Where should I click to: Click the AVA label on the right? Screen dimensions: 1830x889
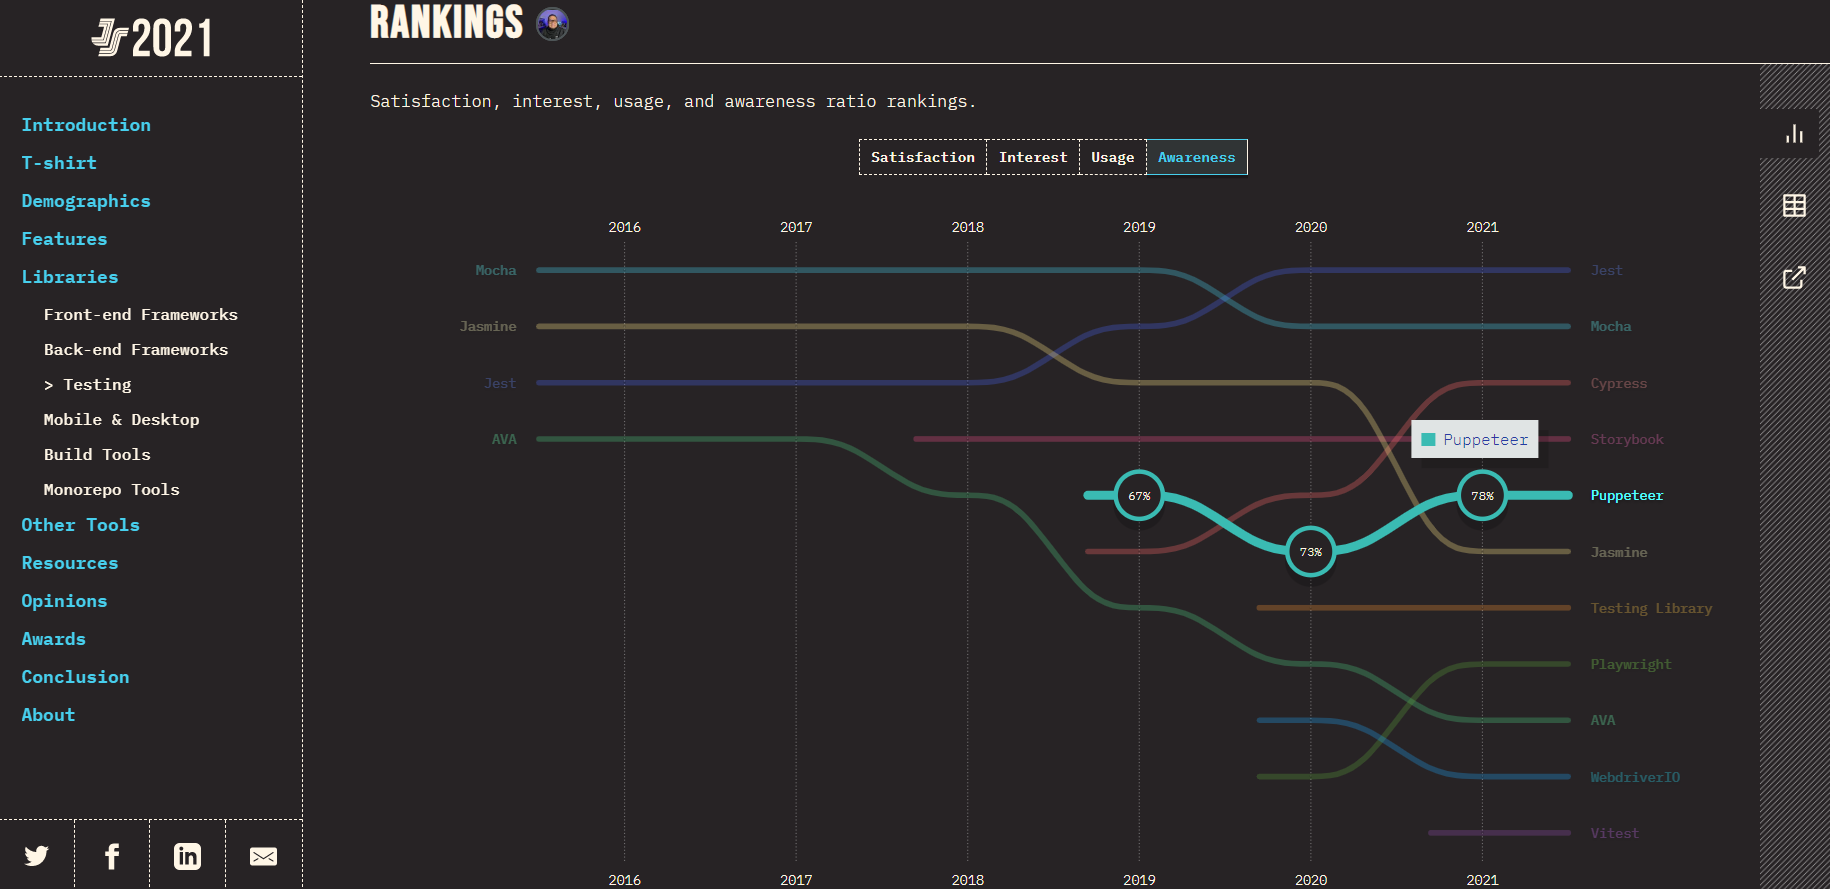click(x=1602, y=720)
